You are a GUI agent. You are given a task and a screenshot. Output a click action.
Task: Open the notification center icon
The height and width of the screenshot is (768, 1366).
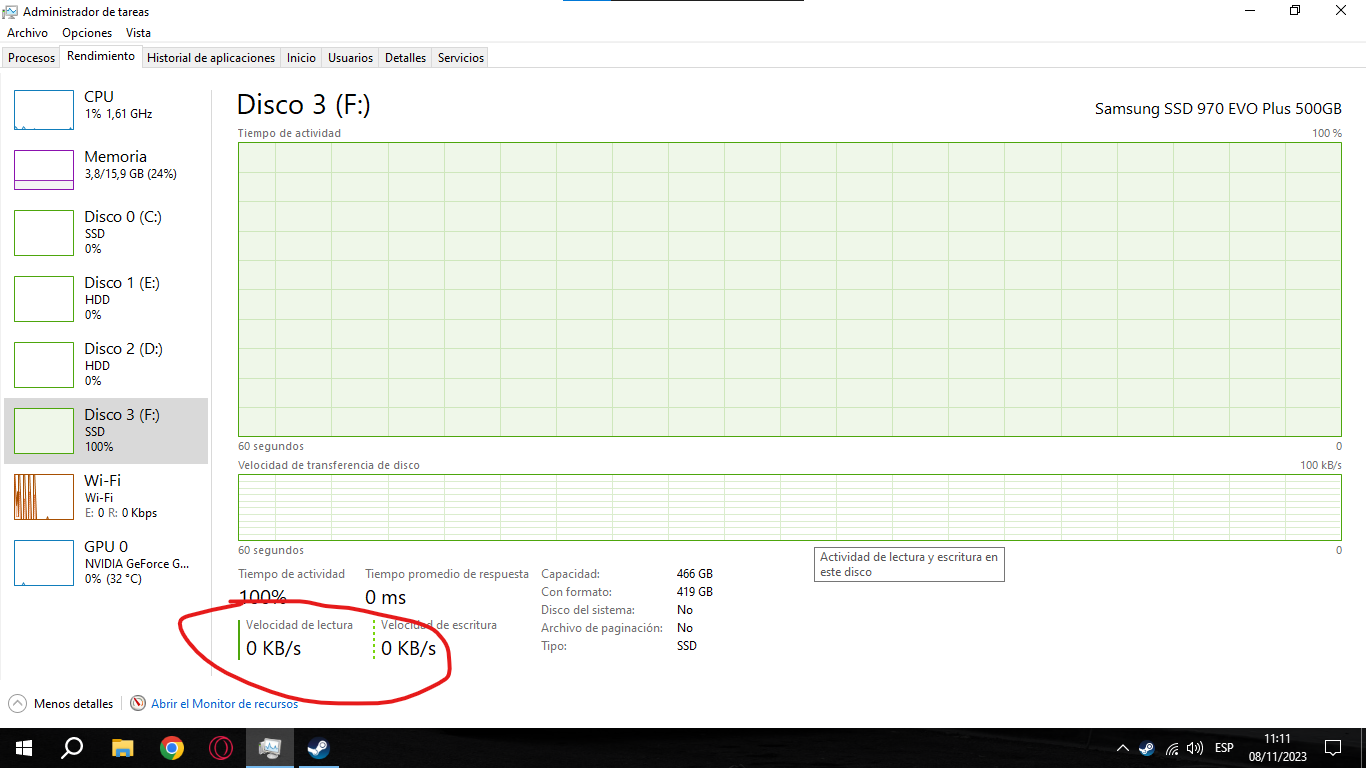click(1332, 748)
